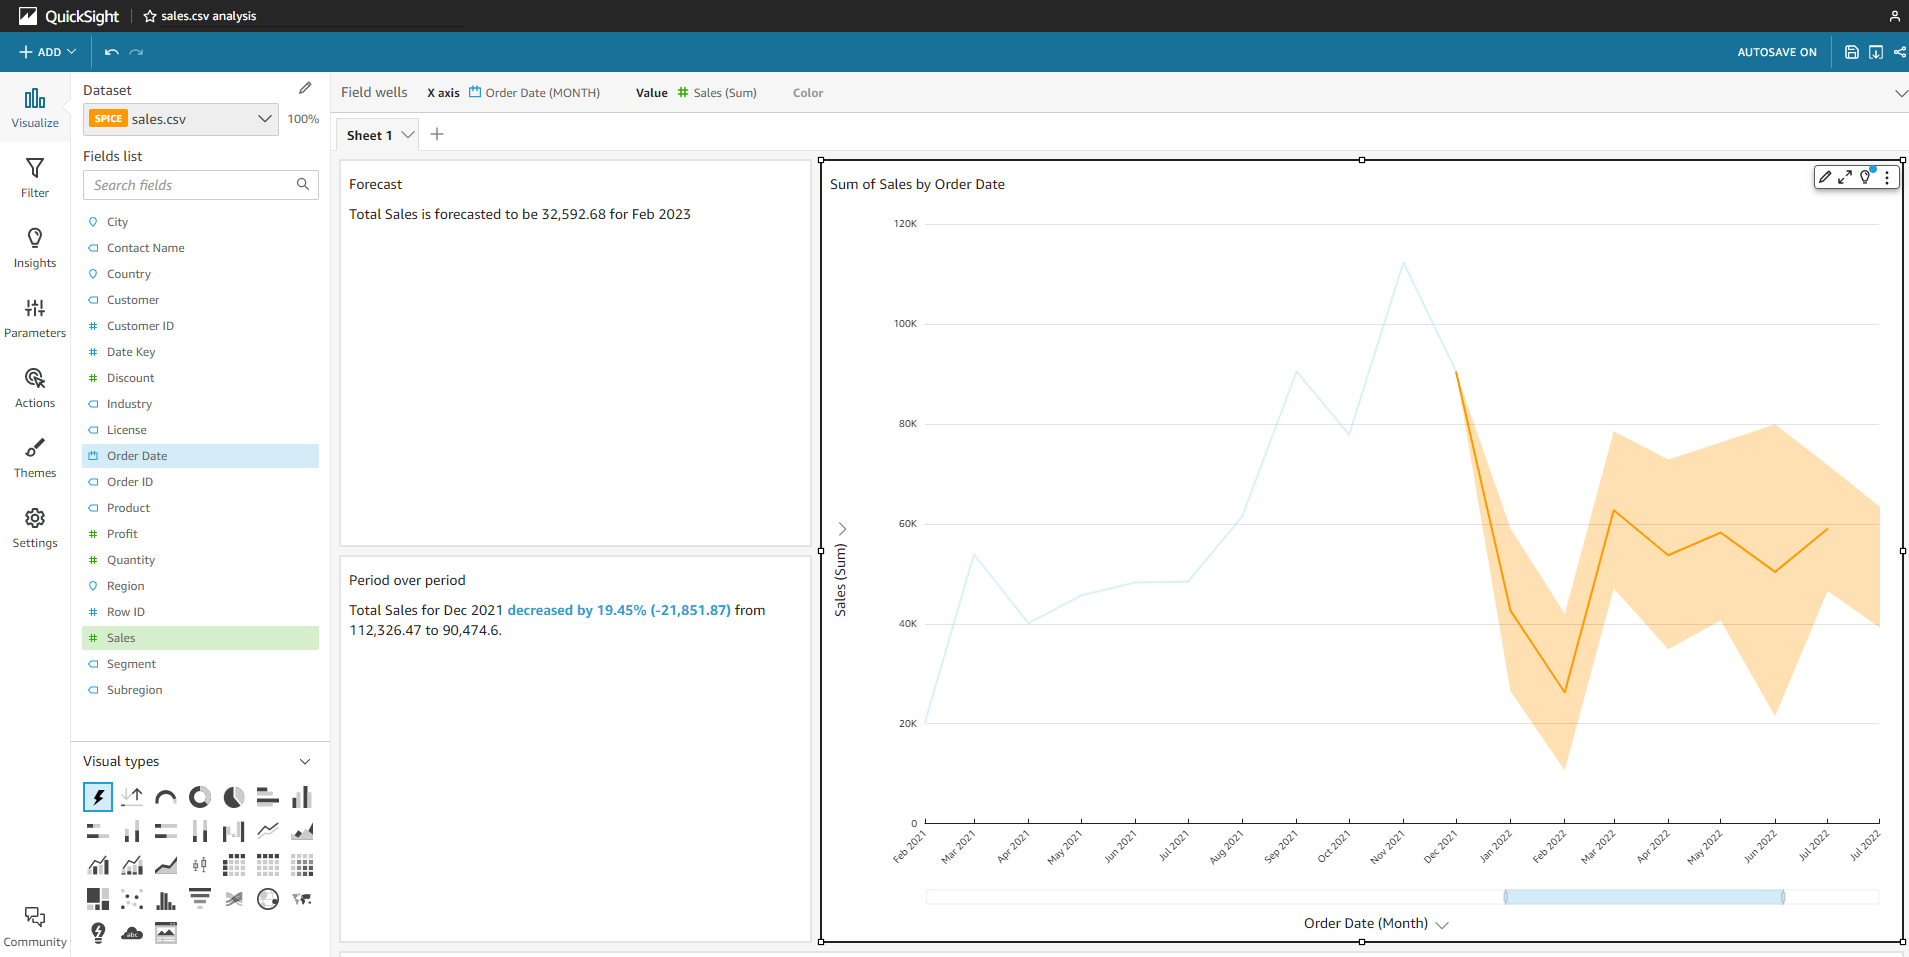1909x957 pixels.
Task: Open the ADD dropdown menu
Action: (47, 52)
